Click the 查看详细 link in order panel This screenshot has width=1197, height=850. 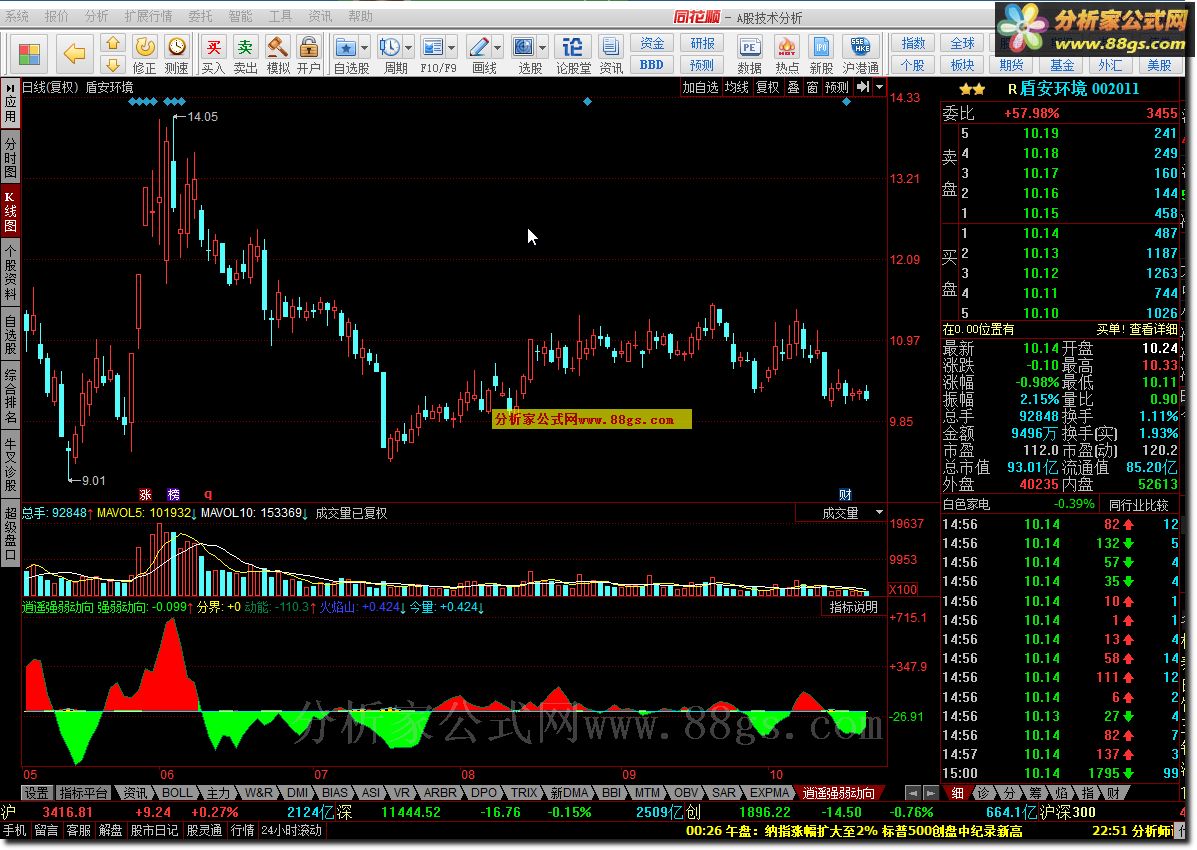(x=1153, y=329)
